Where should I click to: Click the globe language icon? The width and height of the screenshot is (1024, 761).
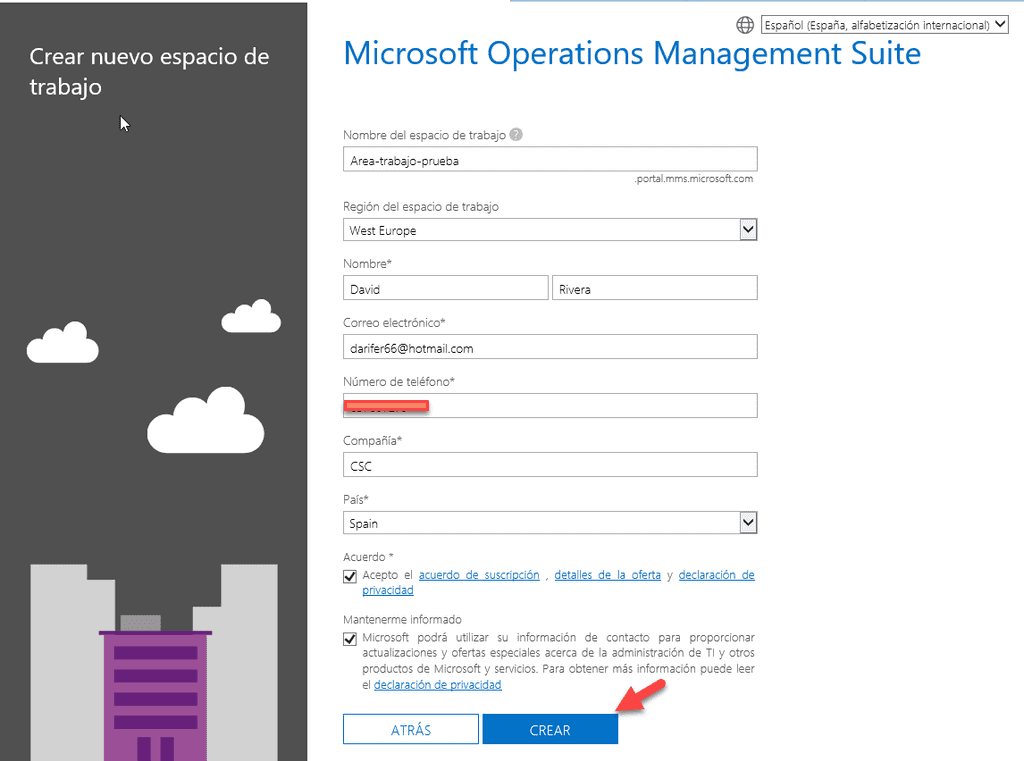(745, 25)
